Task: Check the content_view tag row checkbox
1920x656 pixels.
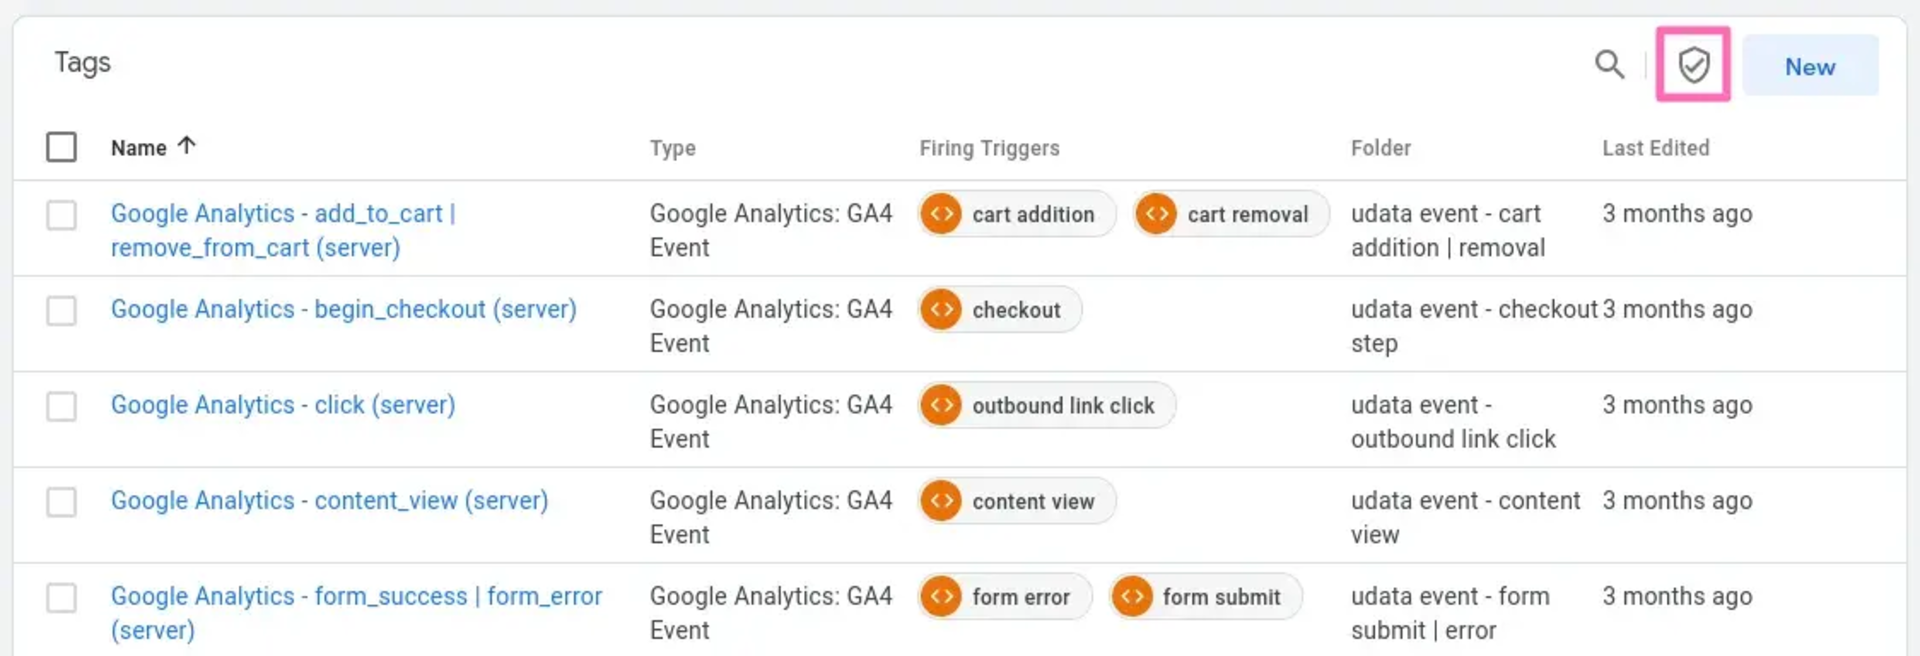Action: (61, 502)
